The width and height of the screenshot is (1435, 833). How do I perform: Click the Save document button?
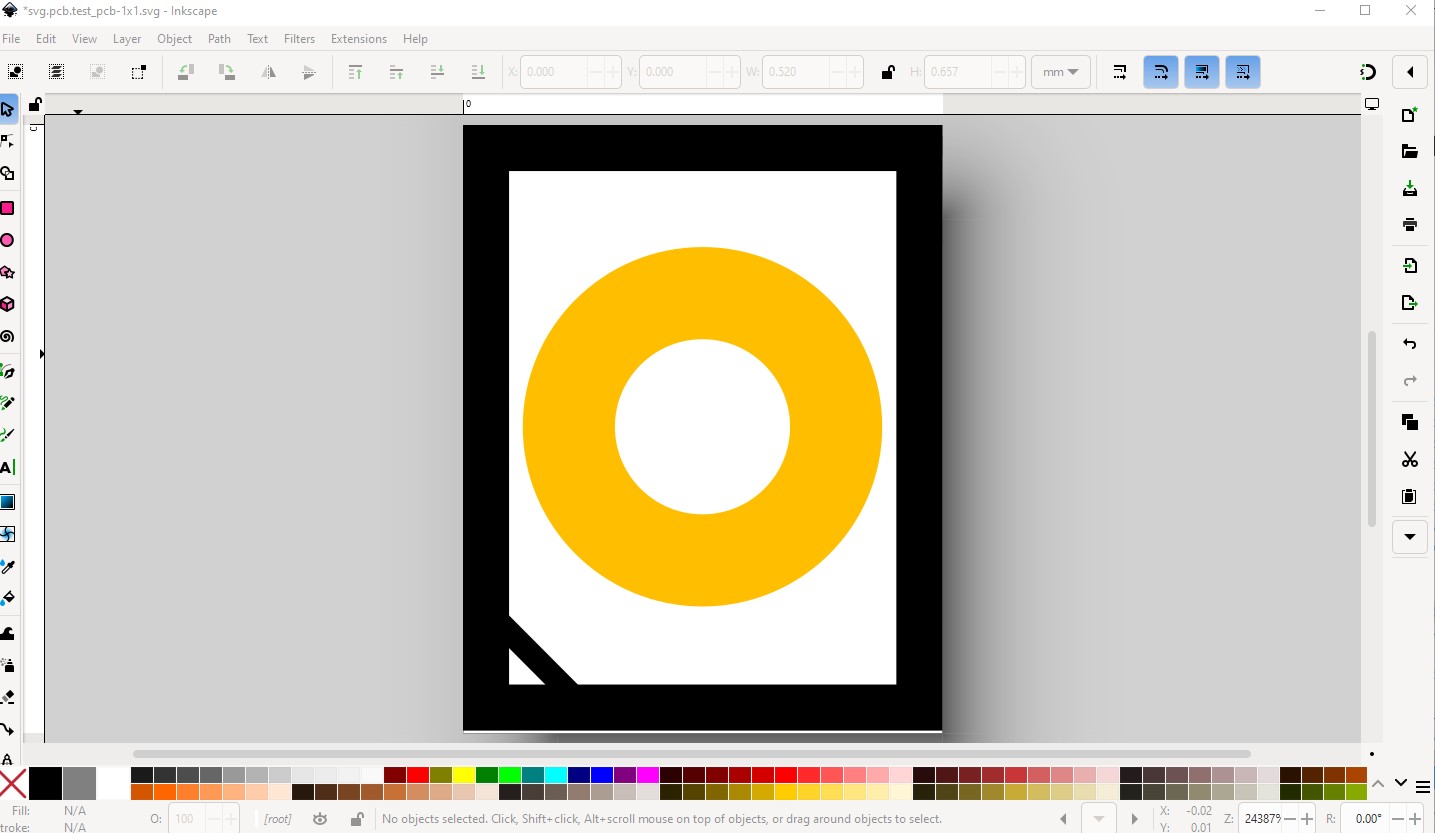[x=1410, y=189]
